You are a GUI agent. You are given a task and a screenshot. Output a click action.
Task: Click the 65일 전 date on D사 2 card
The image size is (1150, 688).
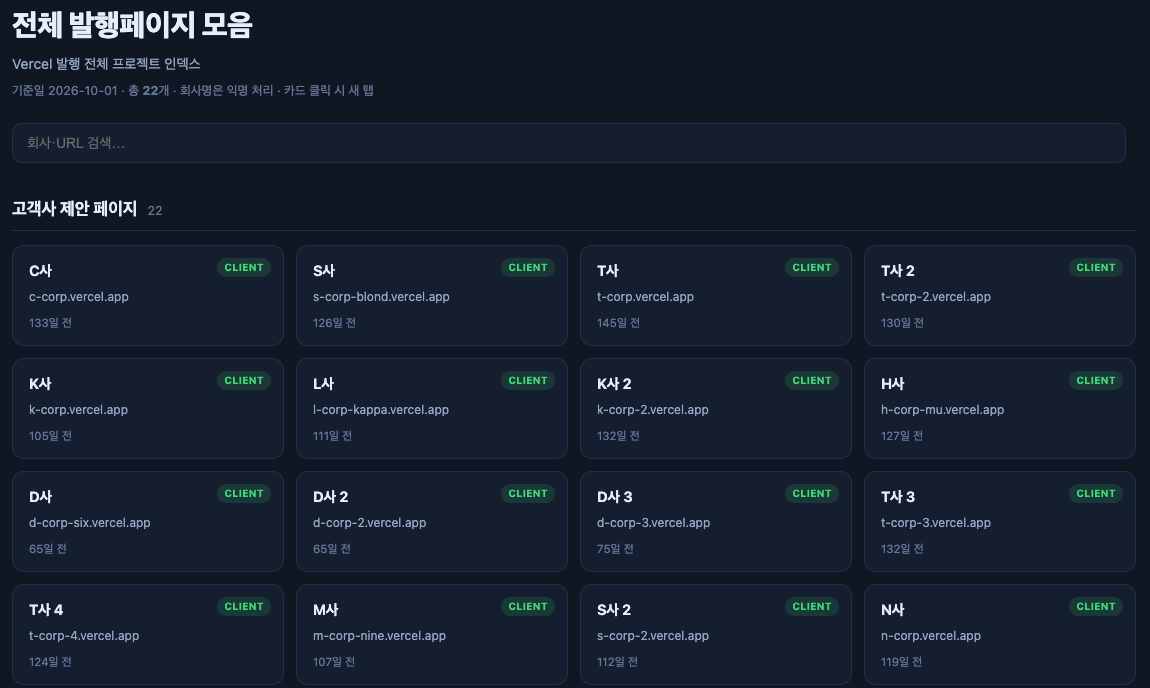coord(332,549)
